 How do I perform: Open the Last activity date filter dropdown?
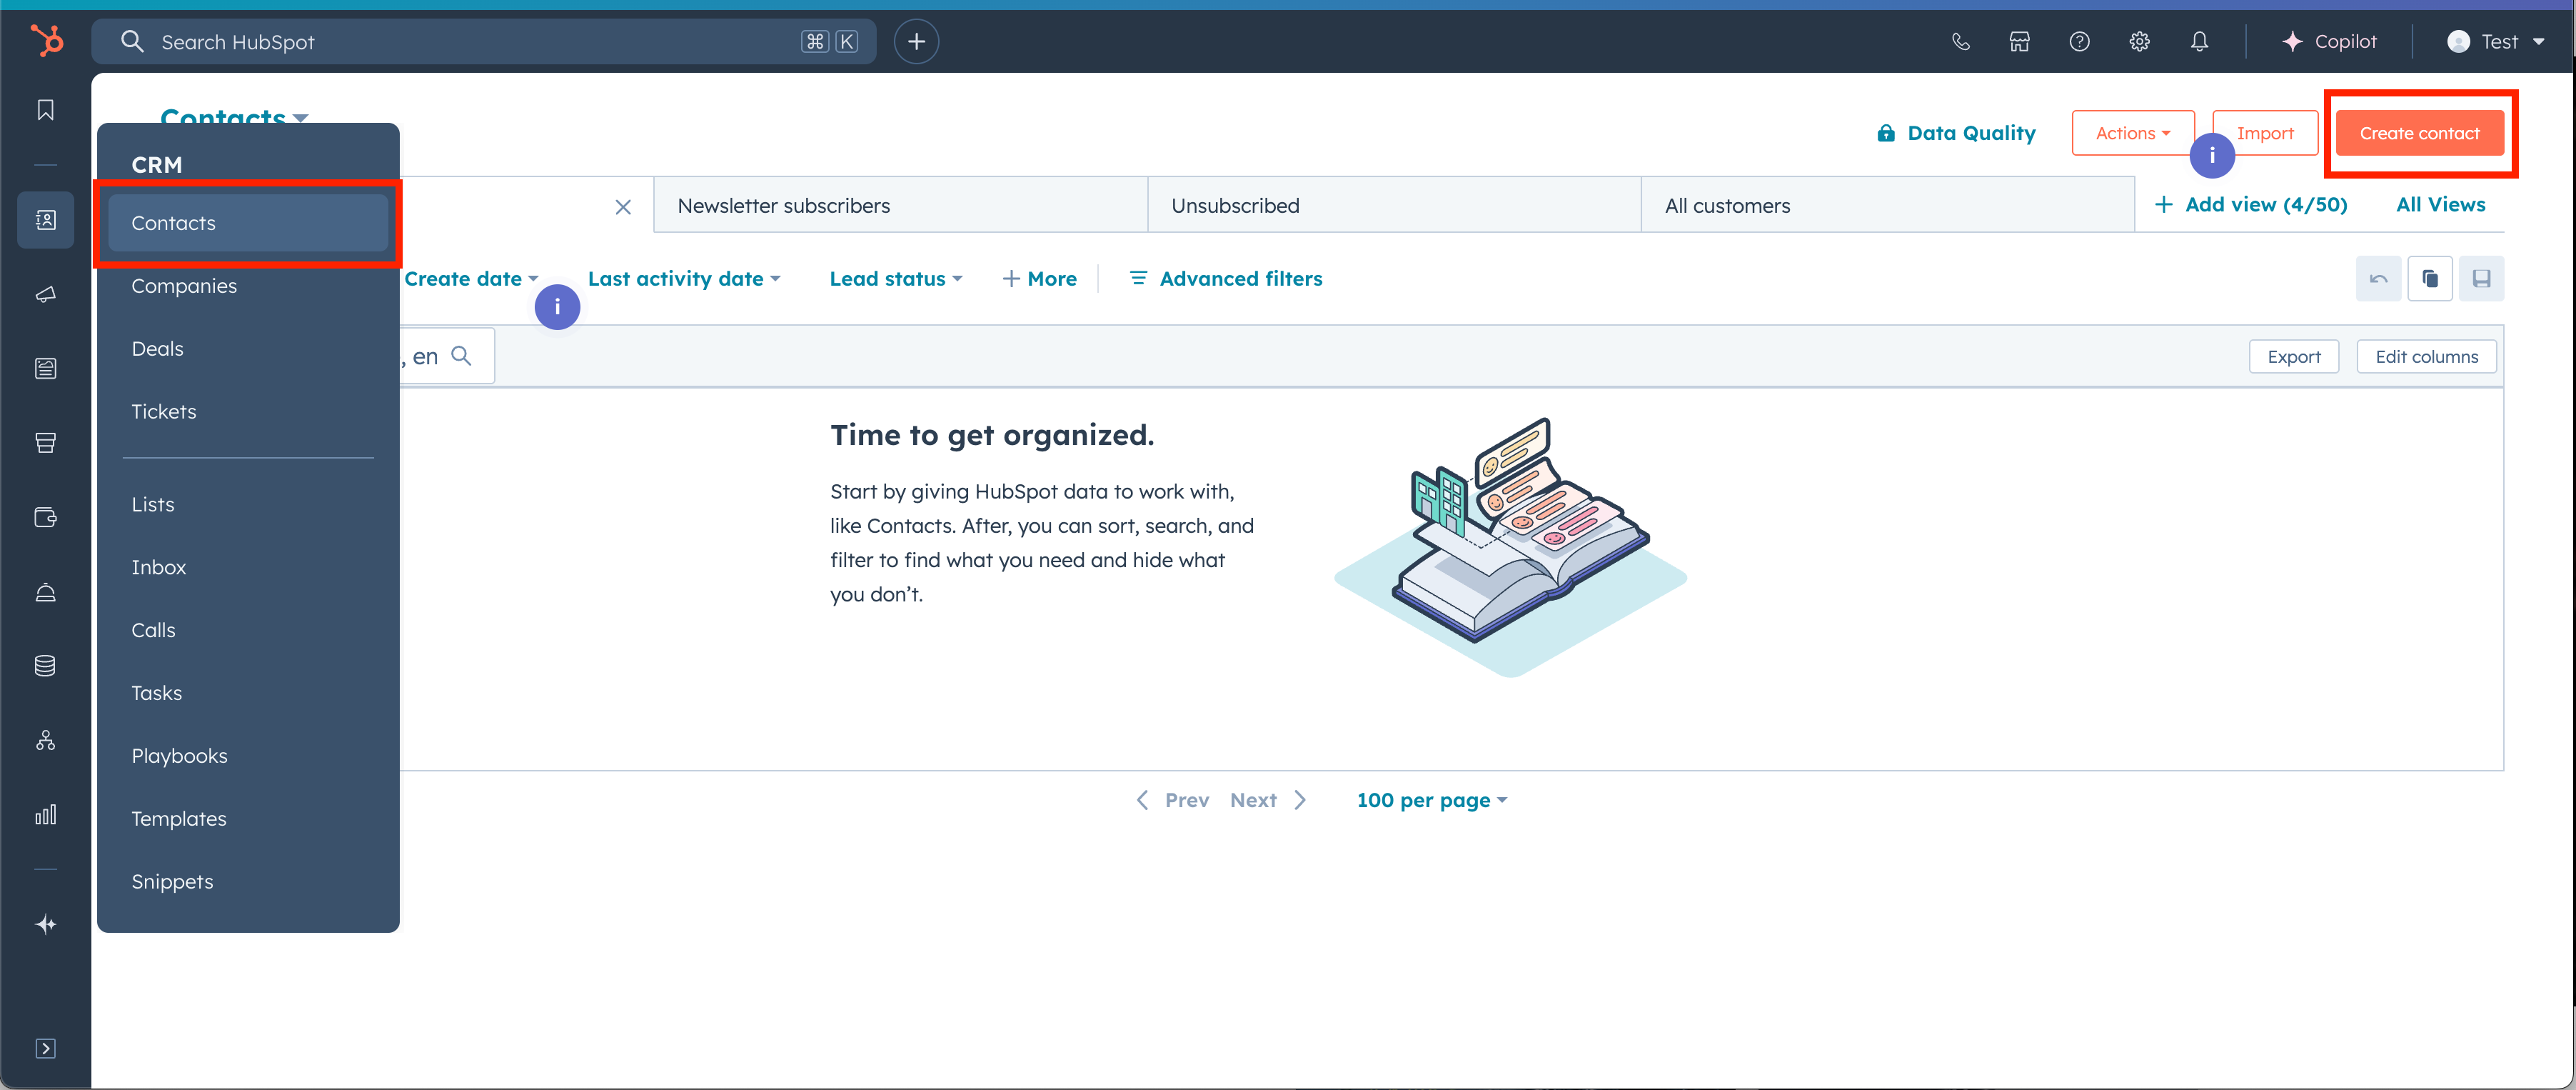pos(684,279)
